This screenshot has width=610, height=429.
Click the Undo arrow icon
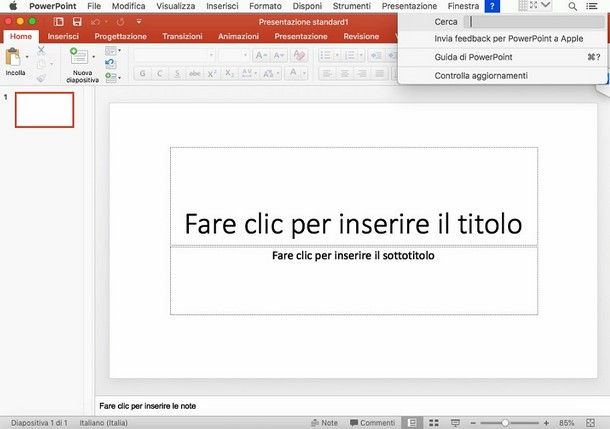click(x=95, y=22)
